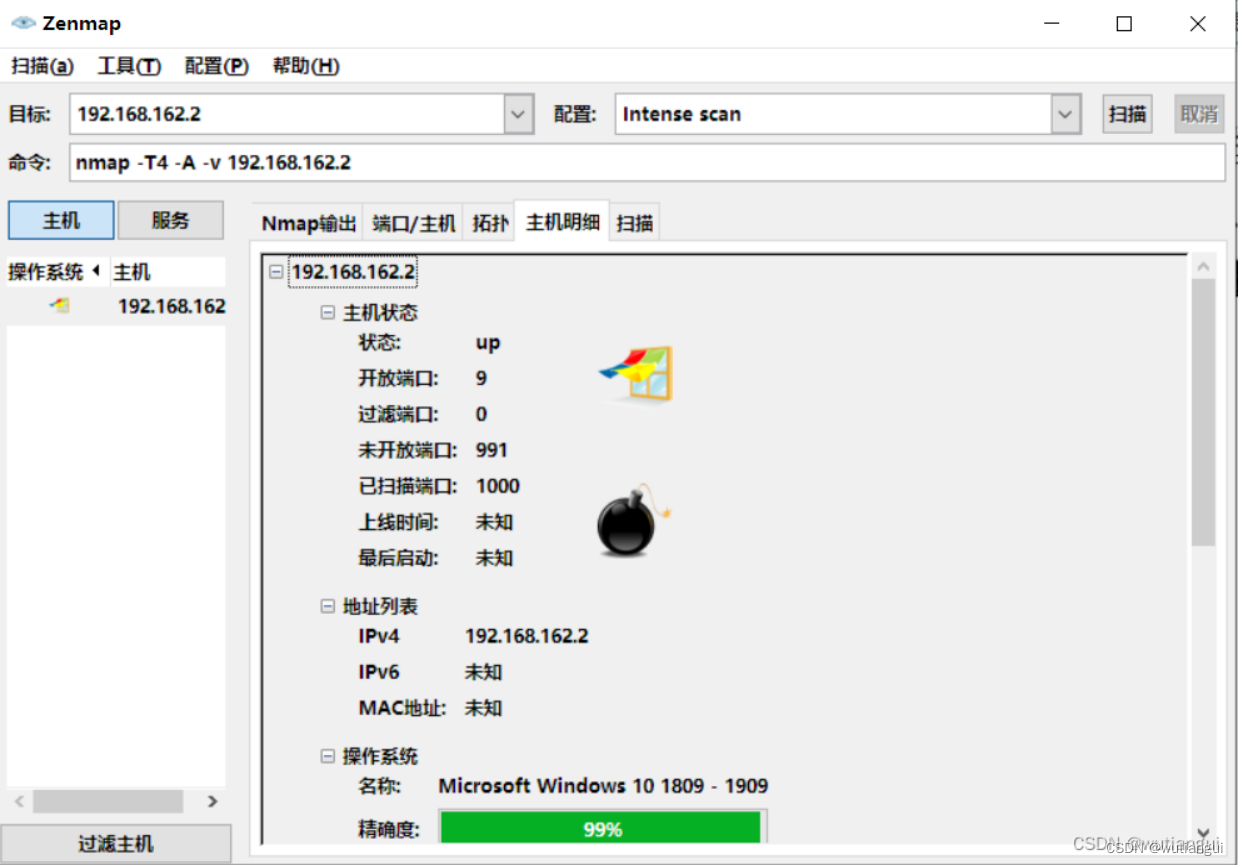This screenshot has height=865, width=1238.
Task: Click the MAC地址 label
Action: click(x=403, y=708)
